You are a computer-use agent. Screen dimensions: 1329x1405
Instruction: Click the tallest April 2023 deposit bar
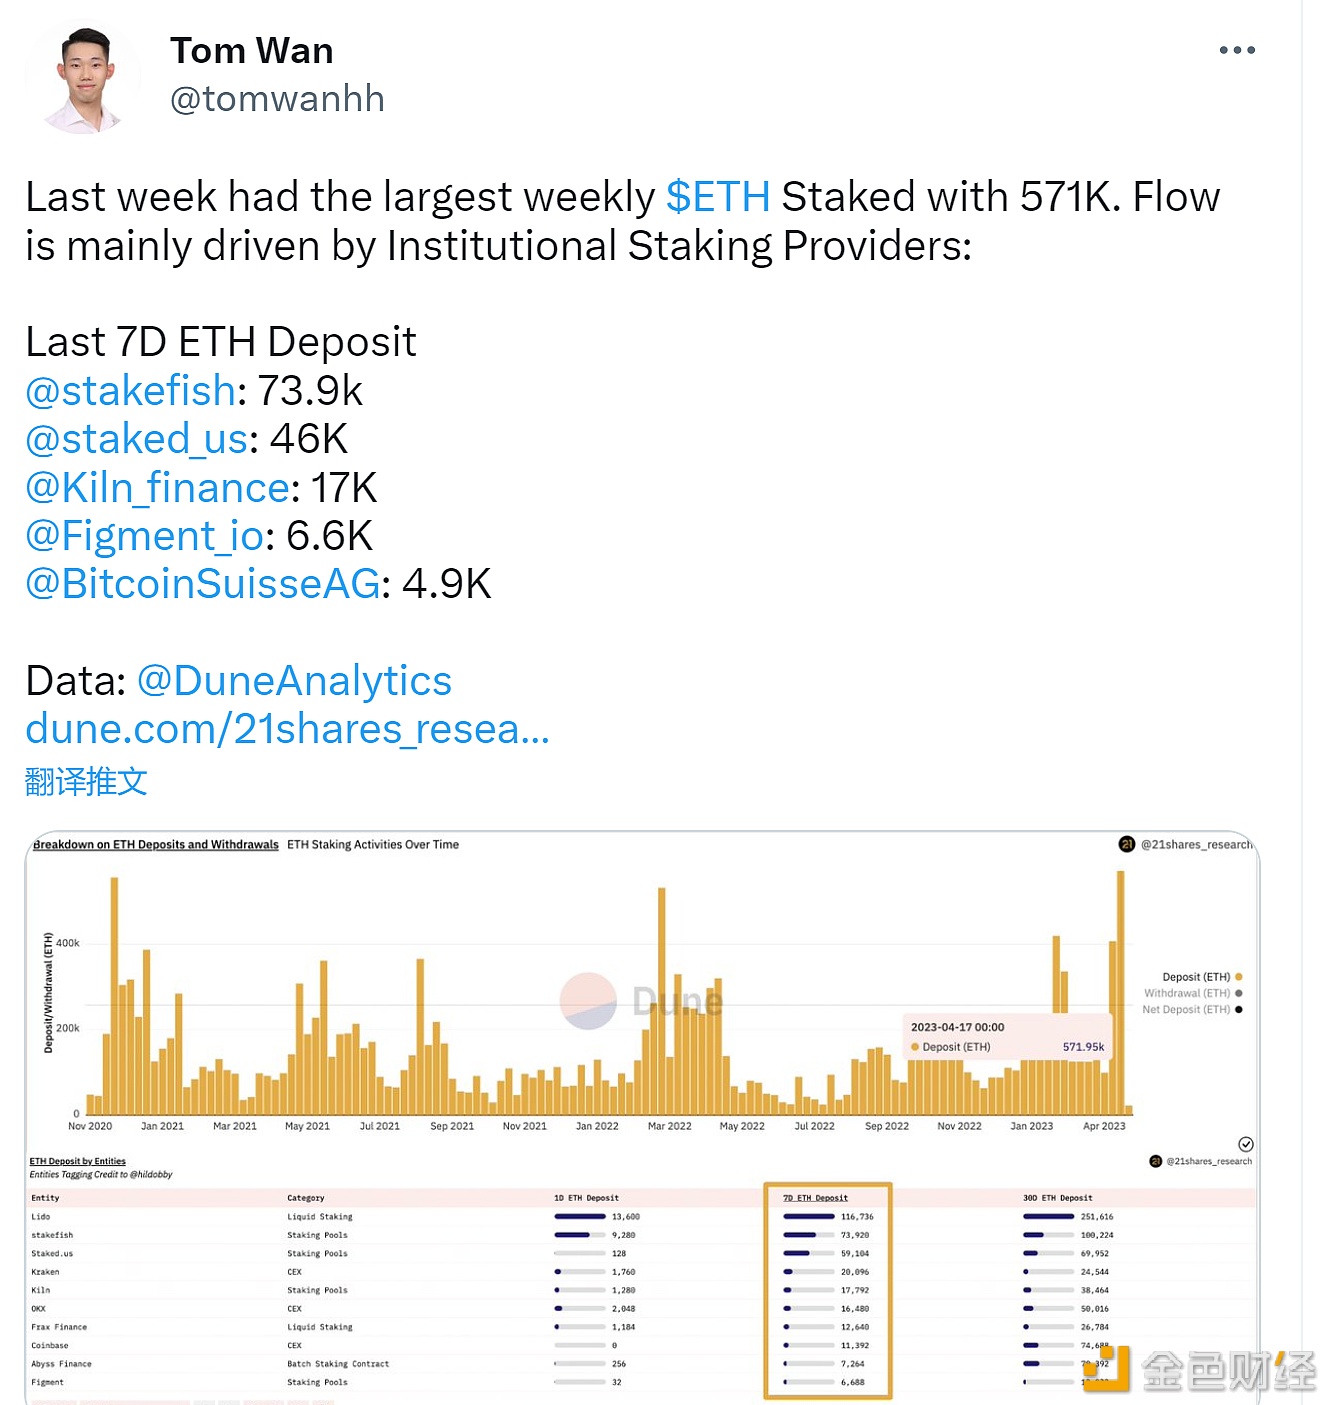[1120, 993]
